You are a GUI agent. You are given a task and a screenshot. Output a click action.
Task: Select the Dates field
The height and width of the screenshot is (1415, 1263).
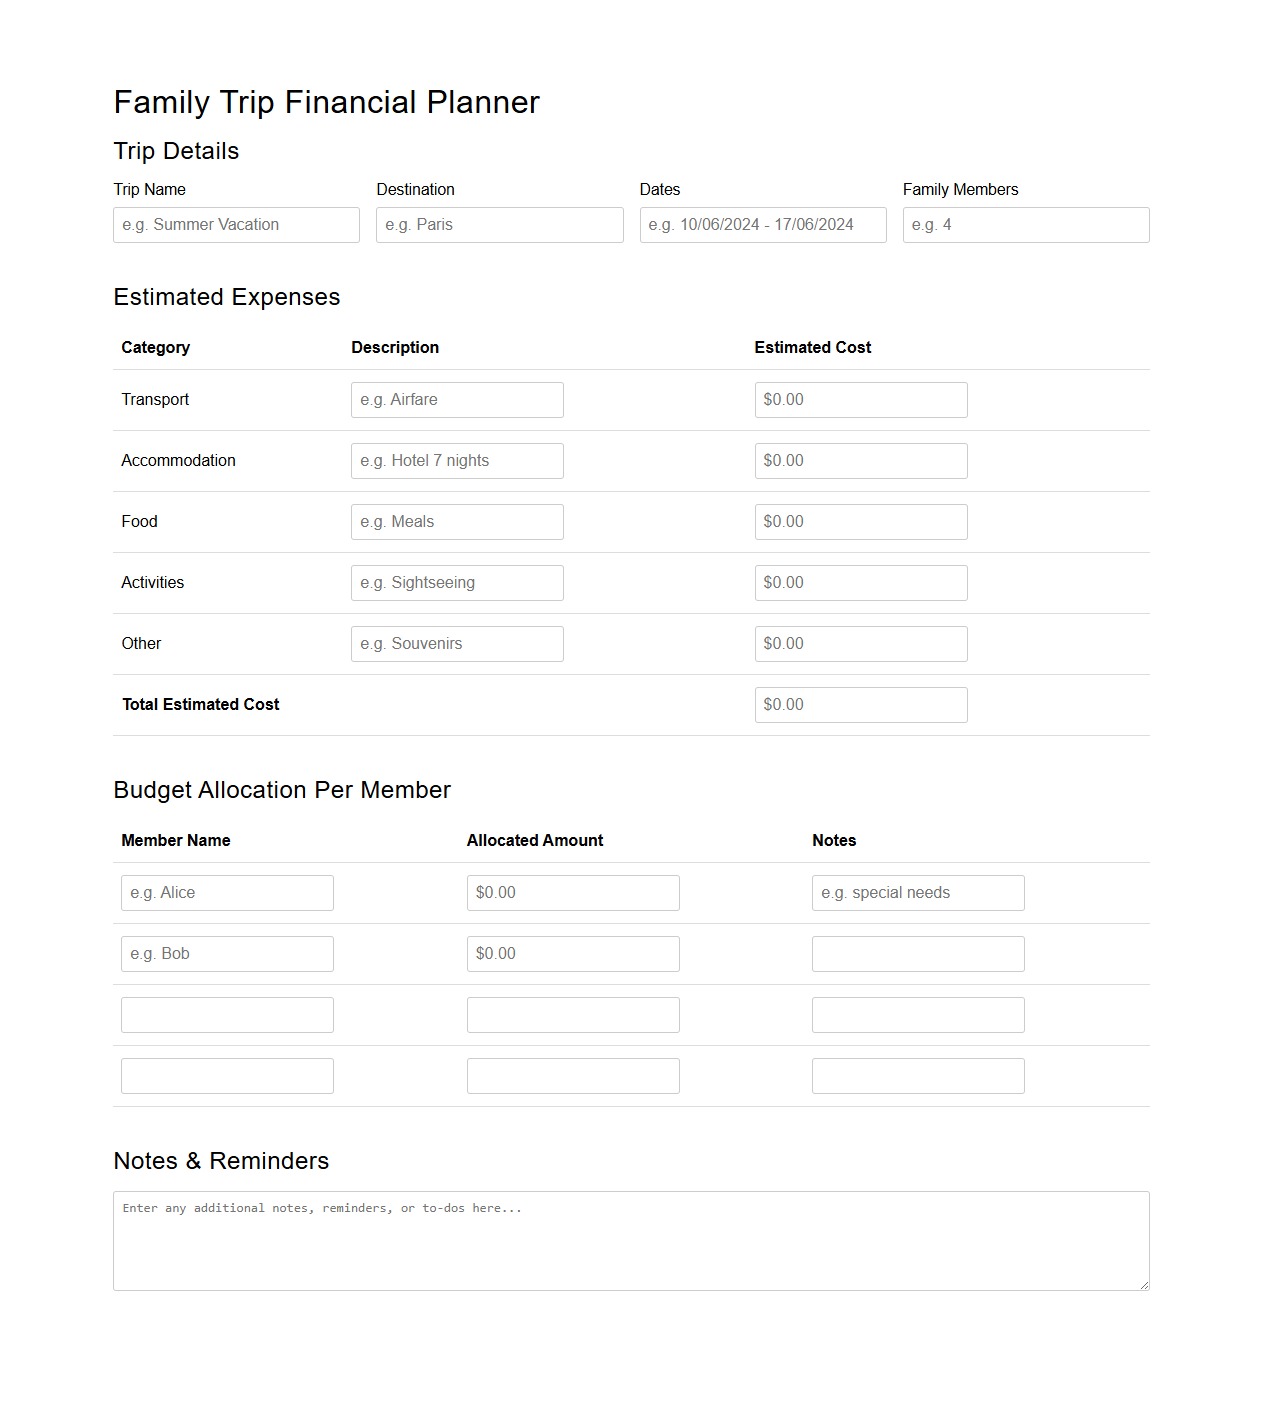(x=762, y=224)
